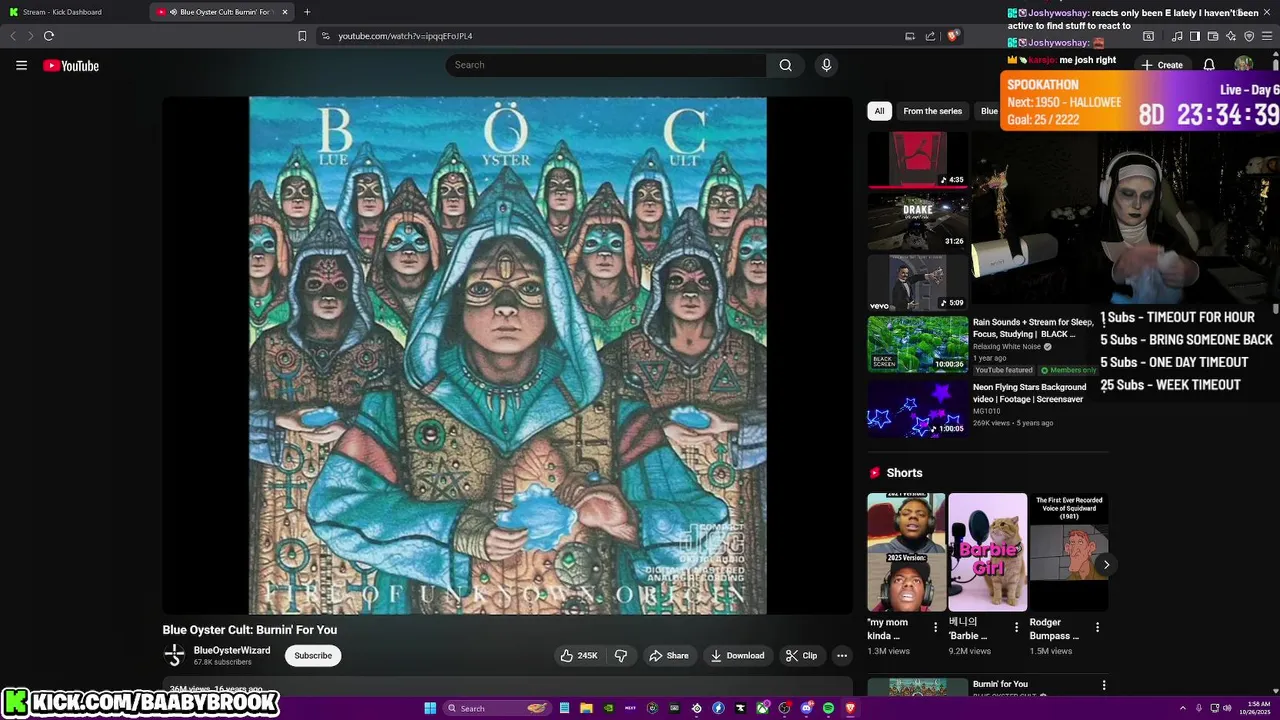1280x720 pixels.
Task: Open BlueOysterWizard channel avatar
Action: click(x=175, y=656)
